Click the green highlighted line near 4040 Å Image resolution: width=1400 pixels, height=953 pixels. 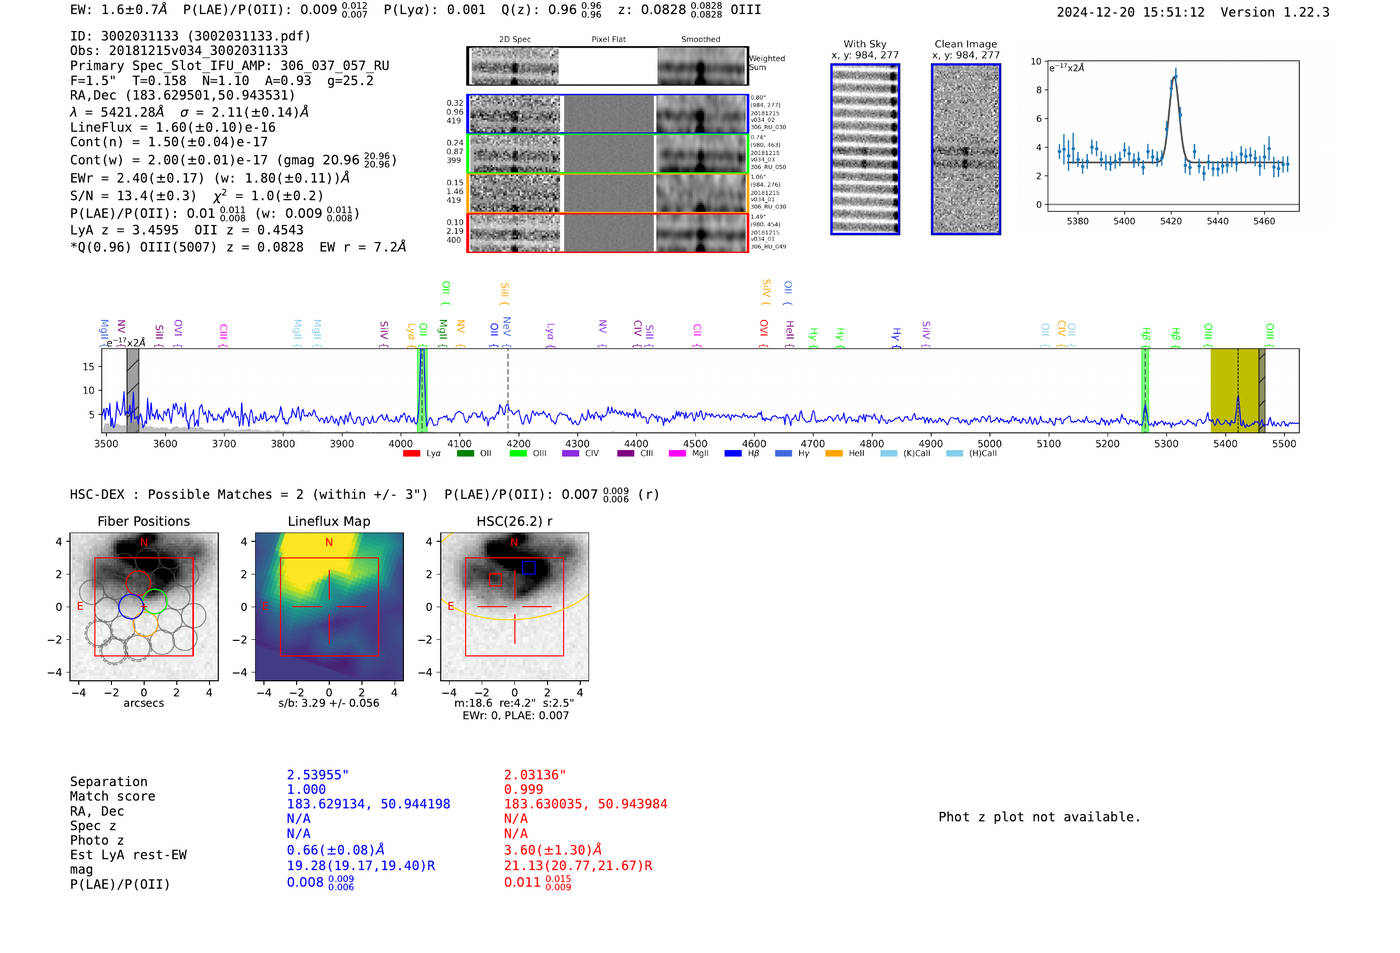pyautogui.click(x=422, y=390)
